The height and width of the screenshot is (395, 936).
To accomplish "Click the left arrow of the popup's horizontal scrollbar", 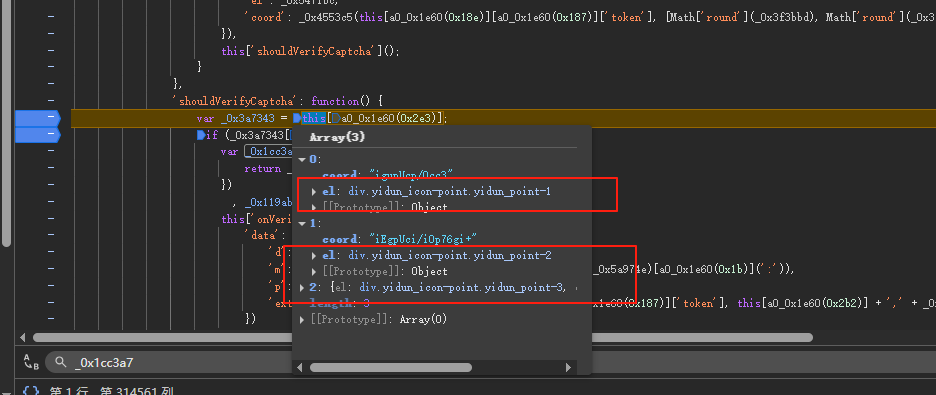I will [301, 368].
